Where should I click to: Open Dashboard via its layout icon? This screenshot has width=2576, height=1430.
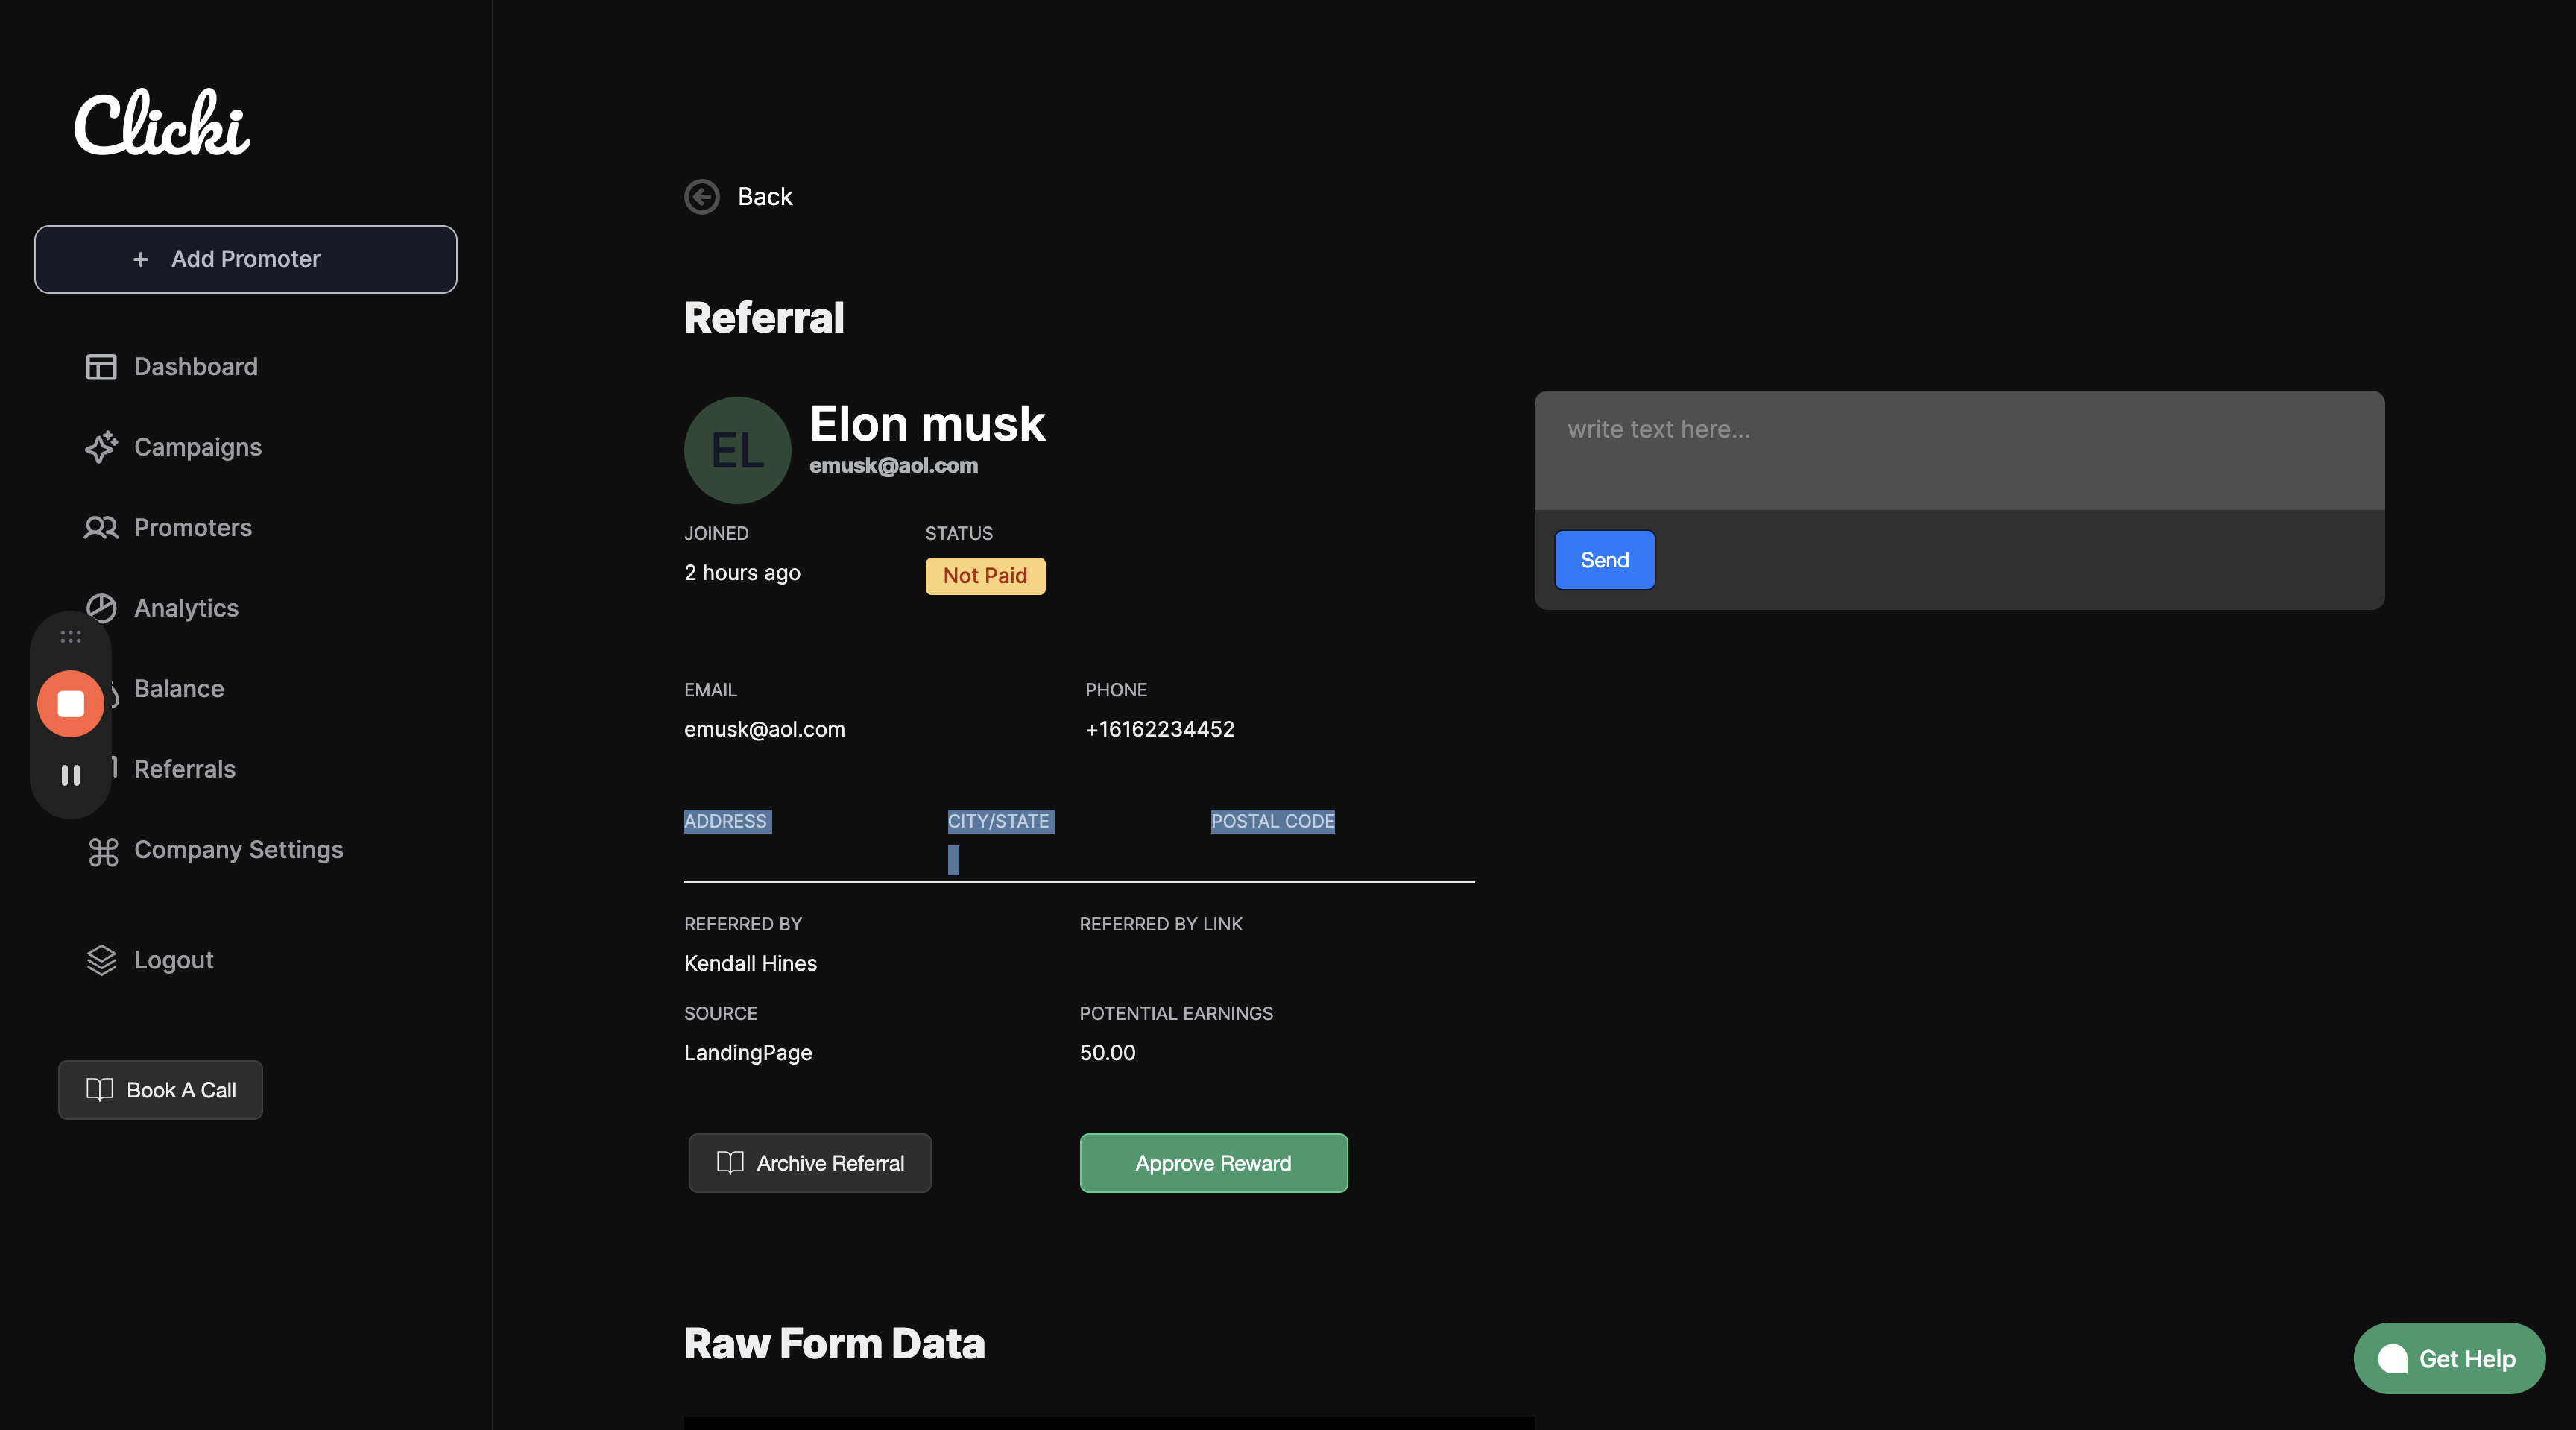tap(101, 367)
